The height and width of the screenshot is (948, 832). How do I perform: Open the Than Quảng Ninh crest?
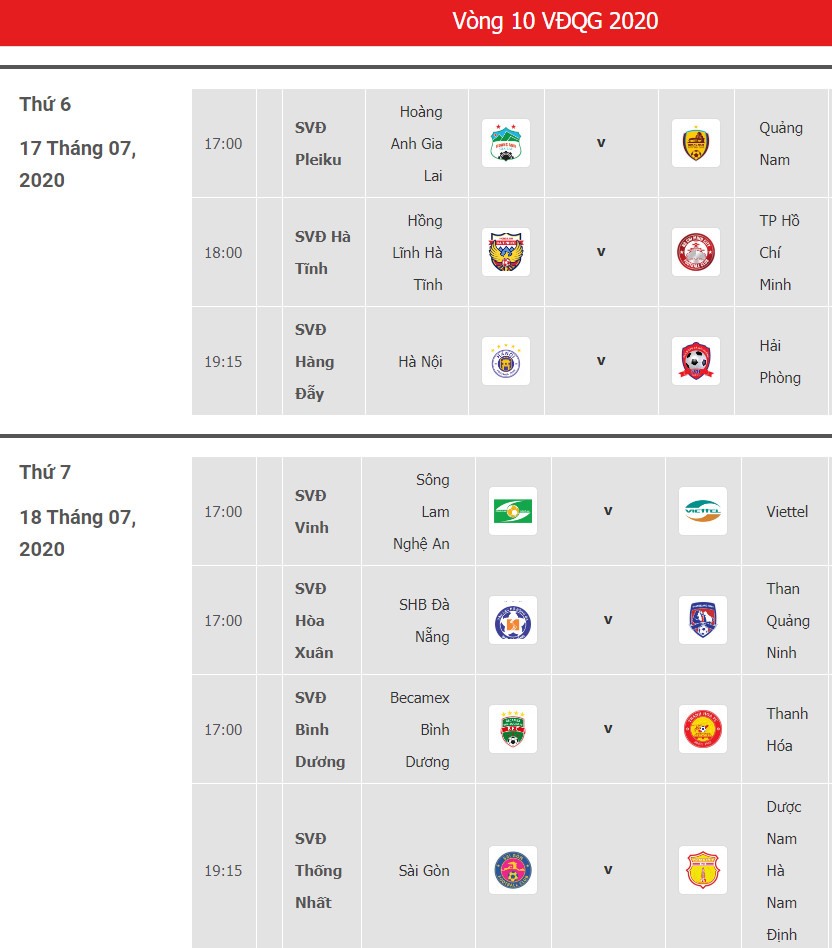(703, 620)
